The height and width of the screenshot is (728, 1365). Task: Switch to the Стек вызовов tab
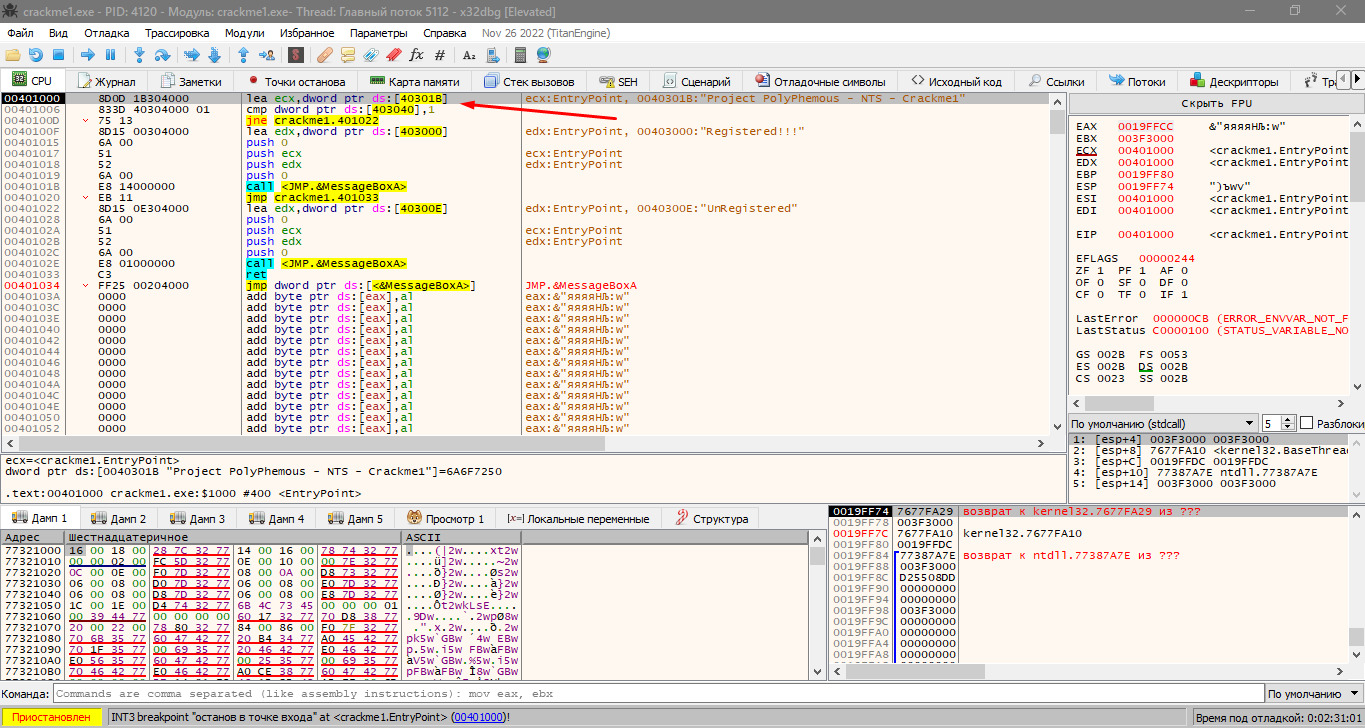point(528,81)
